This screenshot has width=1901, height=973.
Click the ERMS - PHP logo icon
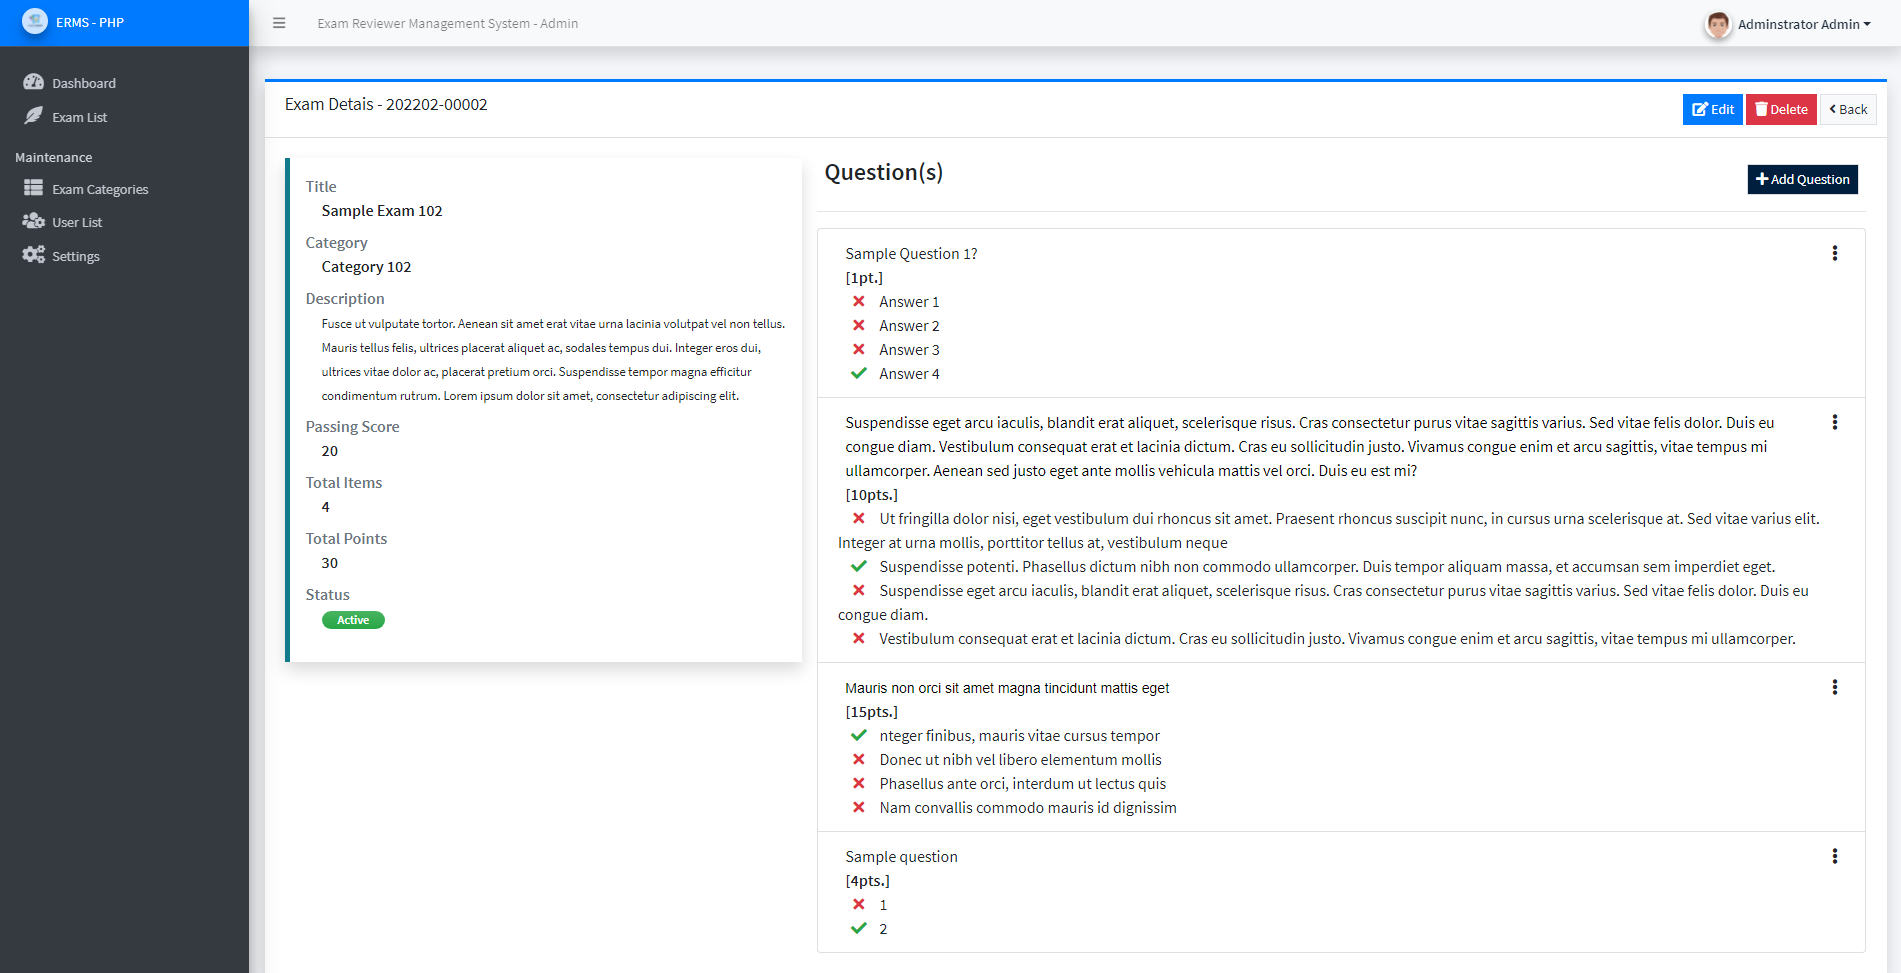35,21
